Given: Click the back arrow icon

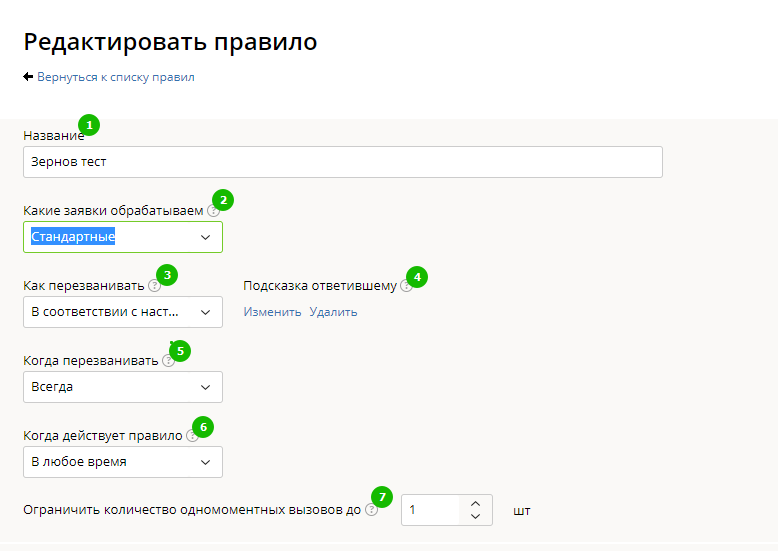Looking at the screenshot, I should pos(28,77).
